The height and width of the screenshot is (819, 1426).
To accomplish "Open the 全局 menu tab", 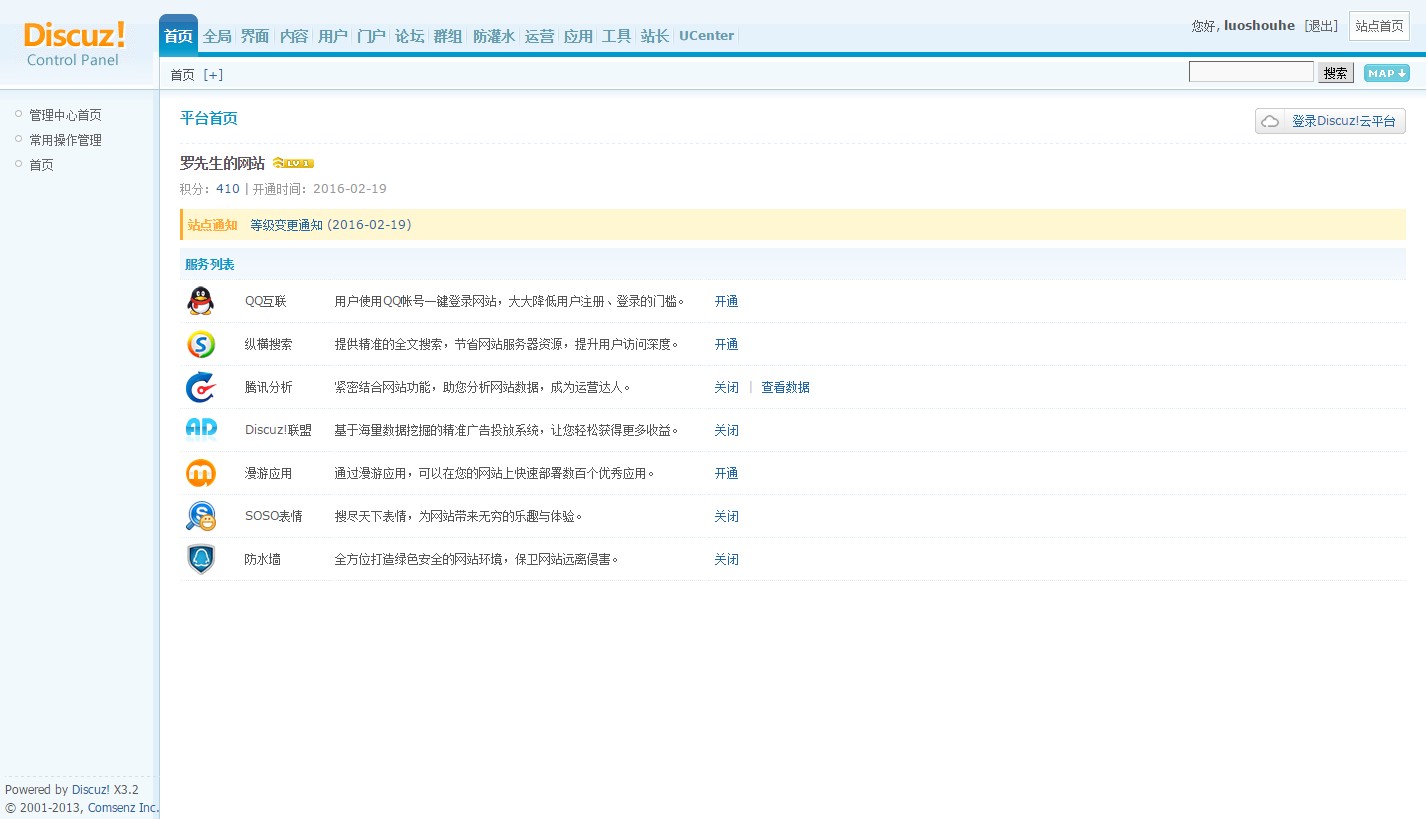I will pyautogui.click(x=217, y=36).
